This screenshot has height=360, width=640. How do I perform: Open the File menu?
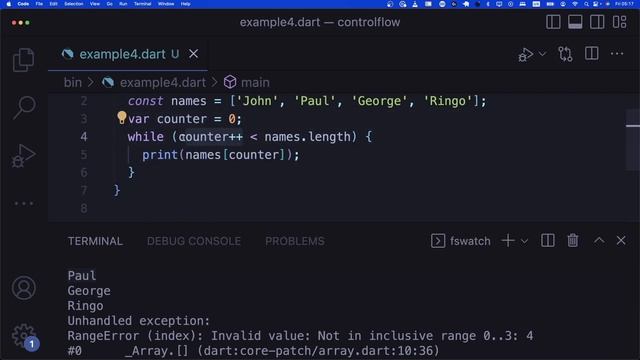tap(39, 4)
